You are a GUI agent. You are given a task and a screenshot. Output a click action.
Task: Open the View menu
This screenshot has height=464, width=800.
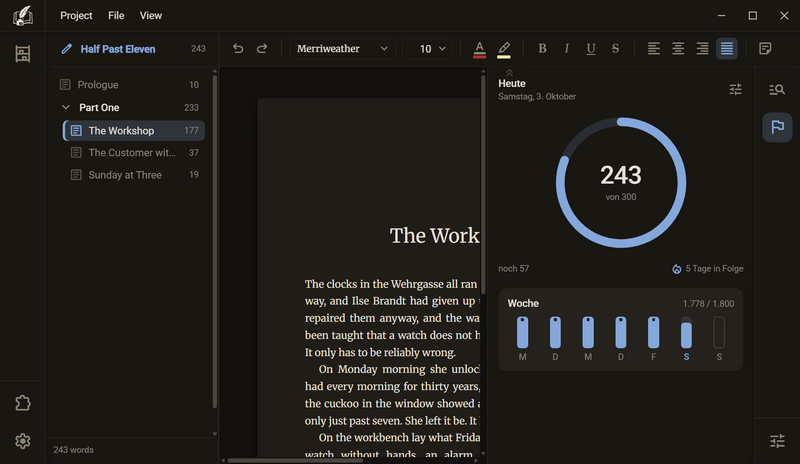(151, 16)
